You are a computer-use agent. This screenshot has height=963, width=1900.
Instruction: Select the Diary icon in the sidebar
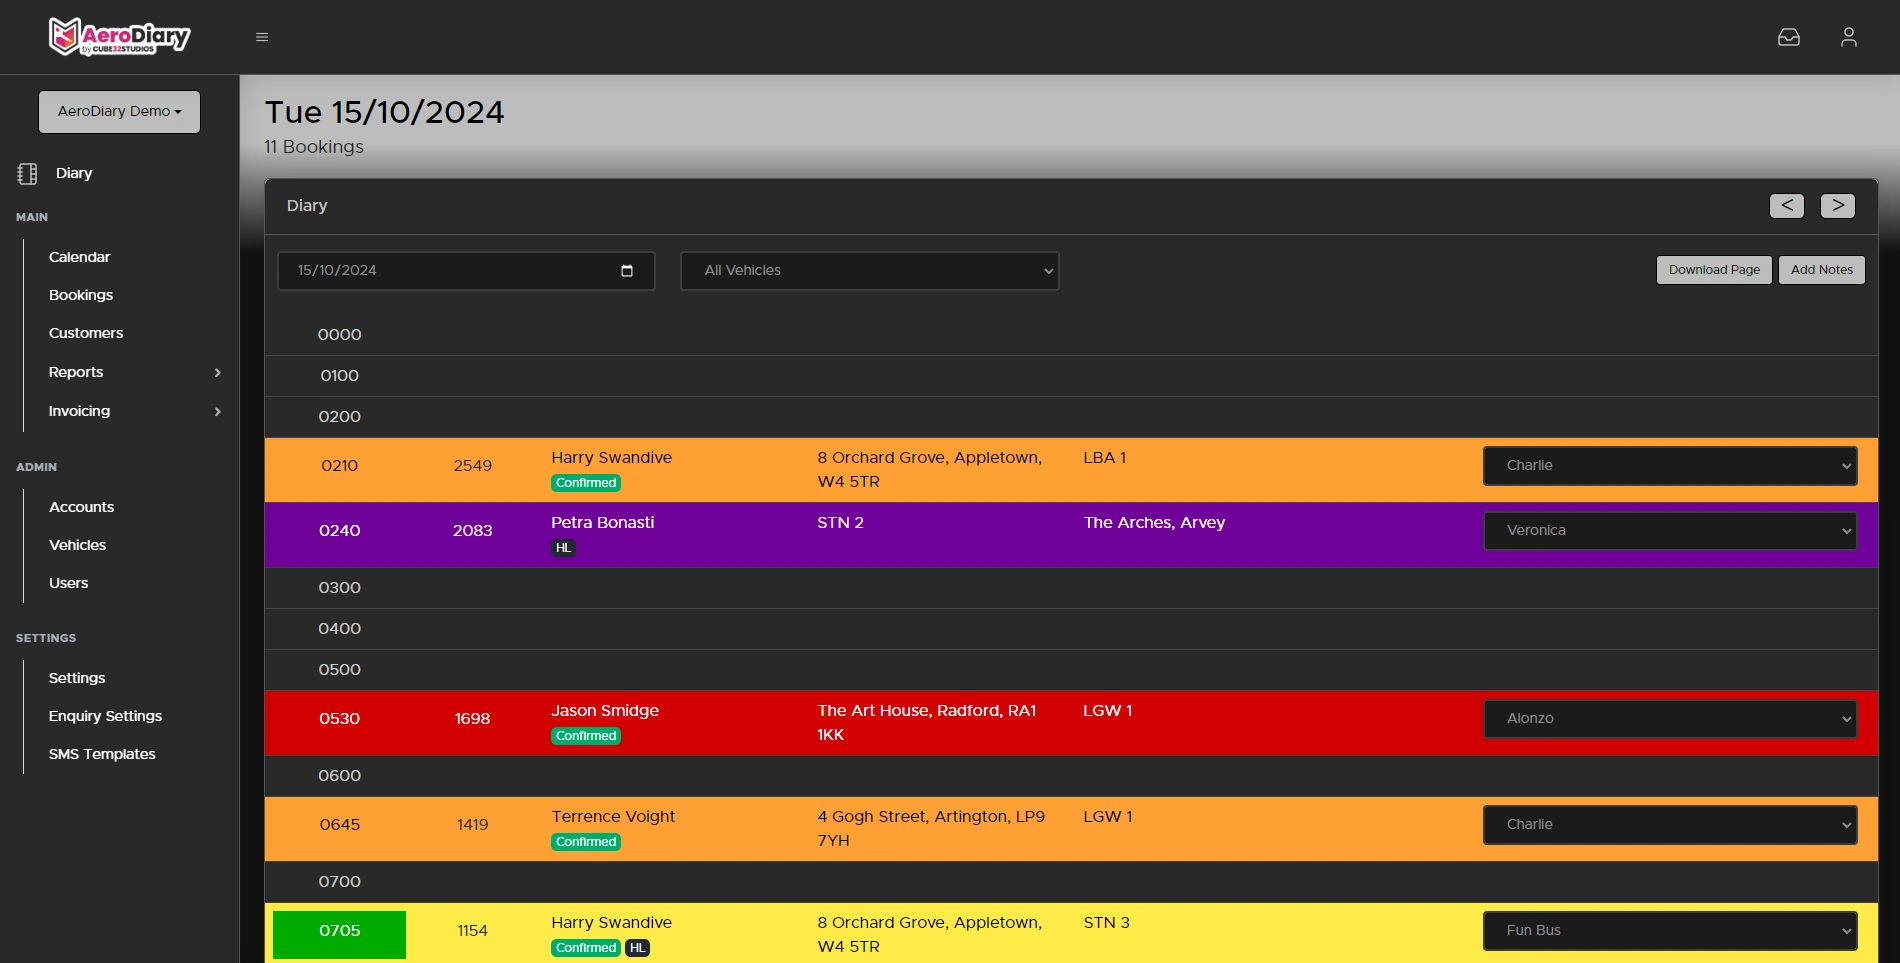coord(26,172)
